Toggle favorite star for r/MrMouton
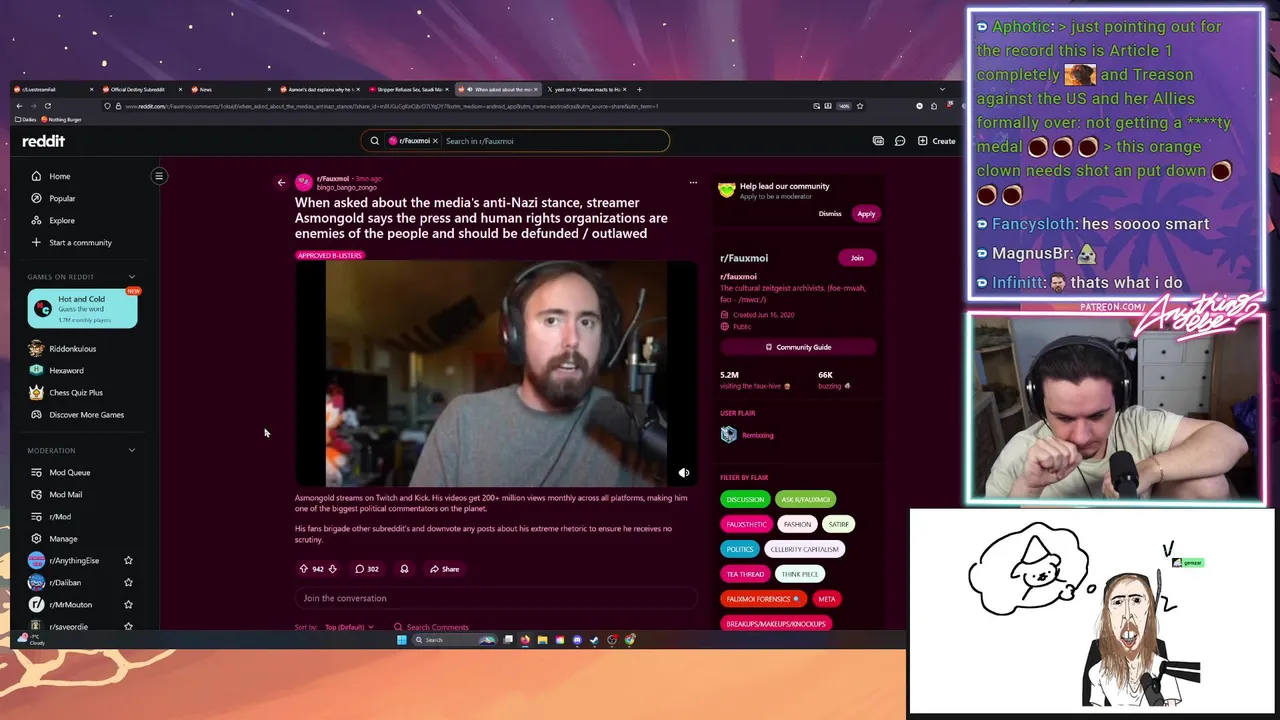 pos(128,605)
